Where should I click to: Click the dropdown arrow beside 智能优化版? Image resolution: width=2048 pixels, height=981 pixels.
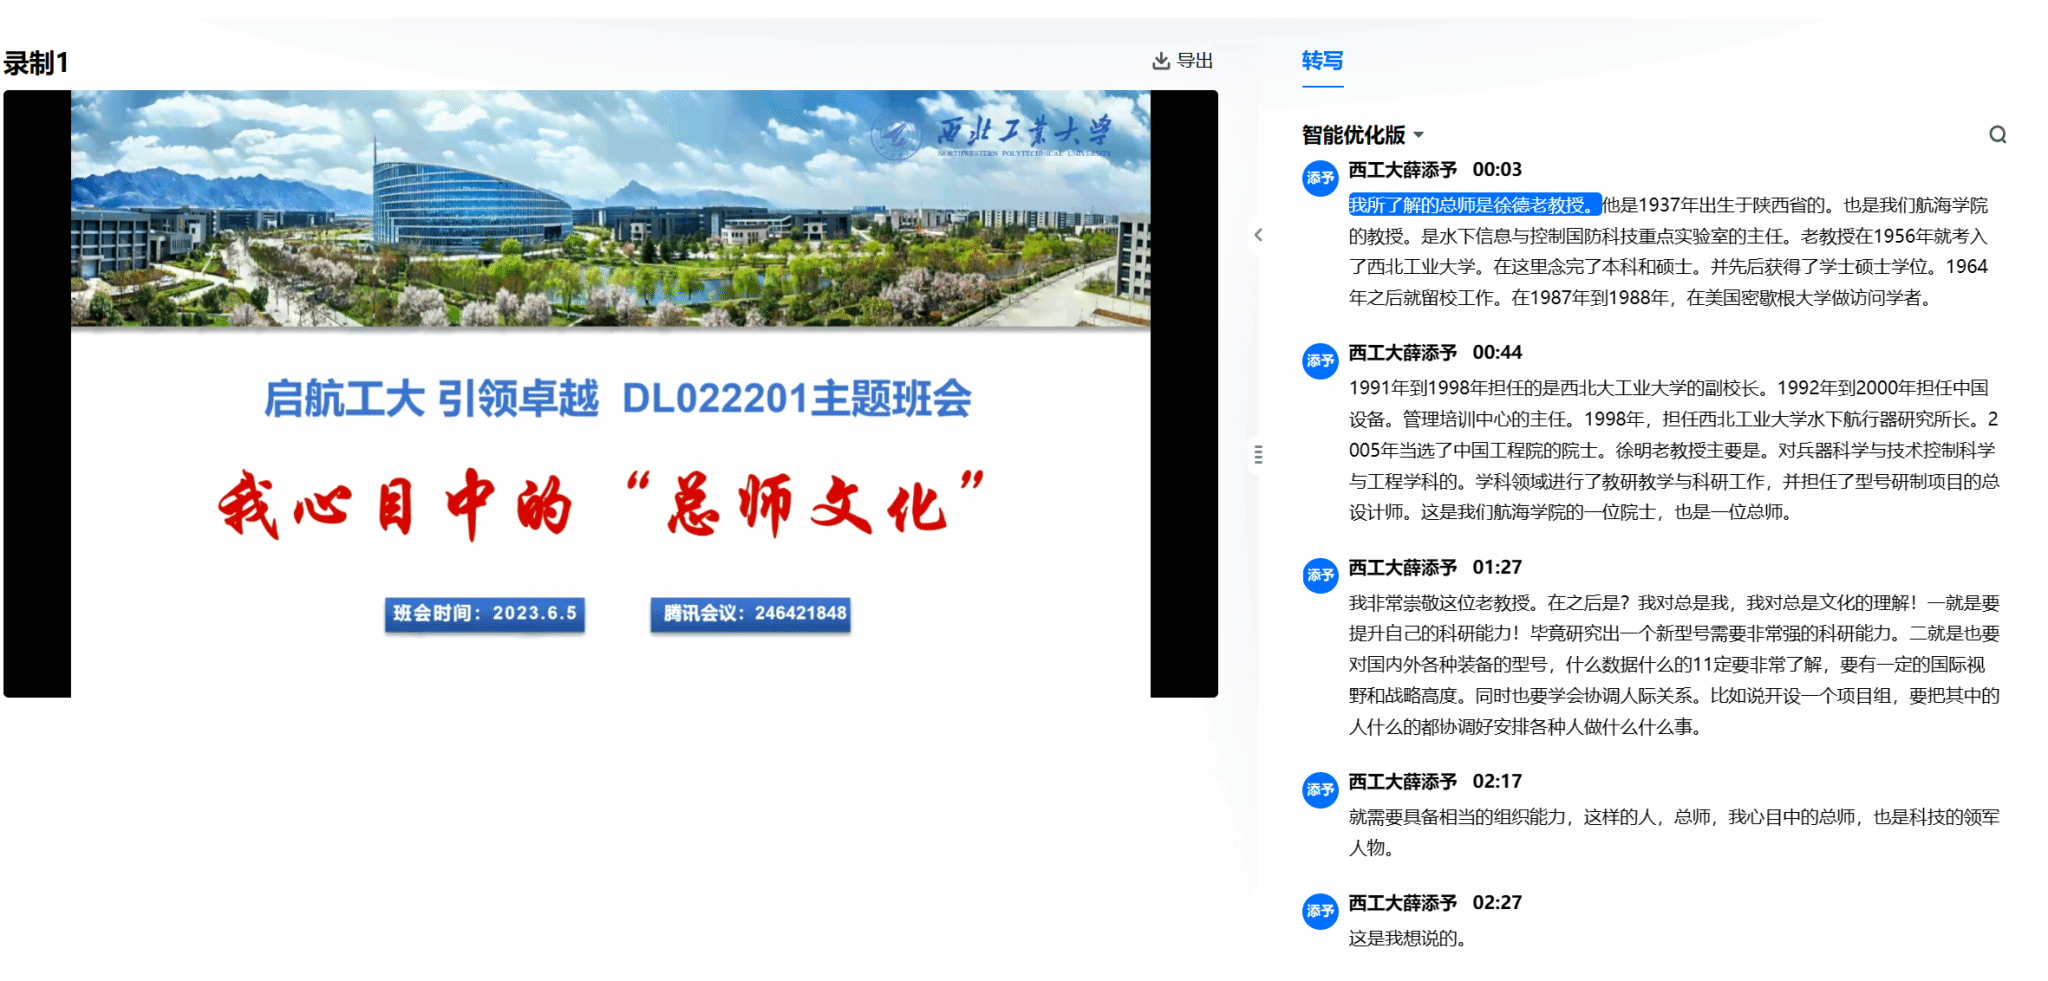click(x=1419, y=135)
